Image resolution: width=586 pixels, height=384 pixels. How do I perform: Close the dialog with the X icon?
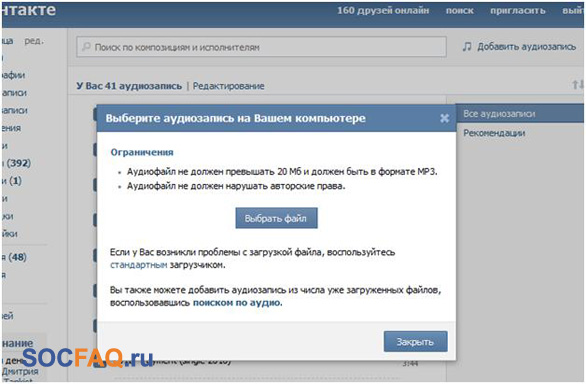[x=444, y=119]
